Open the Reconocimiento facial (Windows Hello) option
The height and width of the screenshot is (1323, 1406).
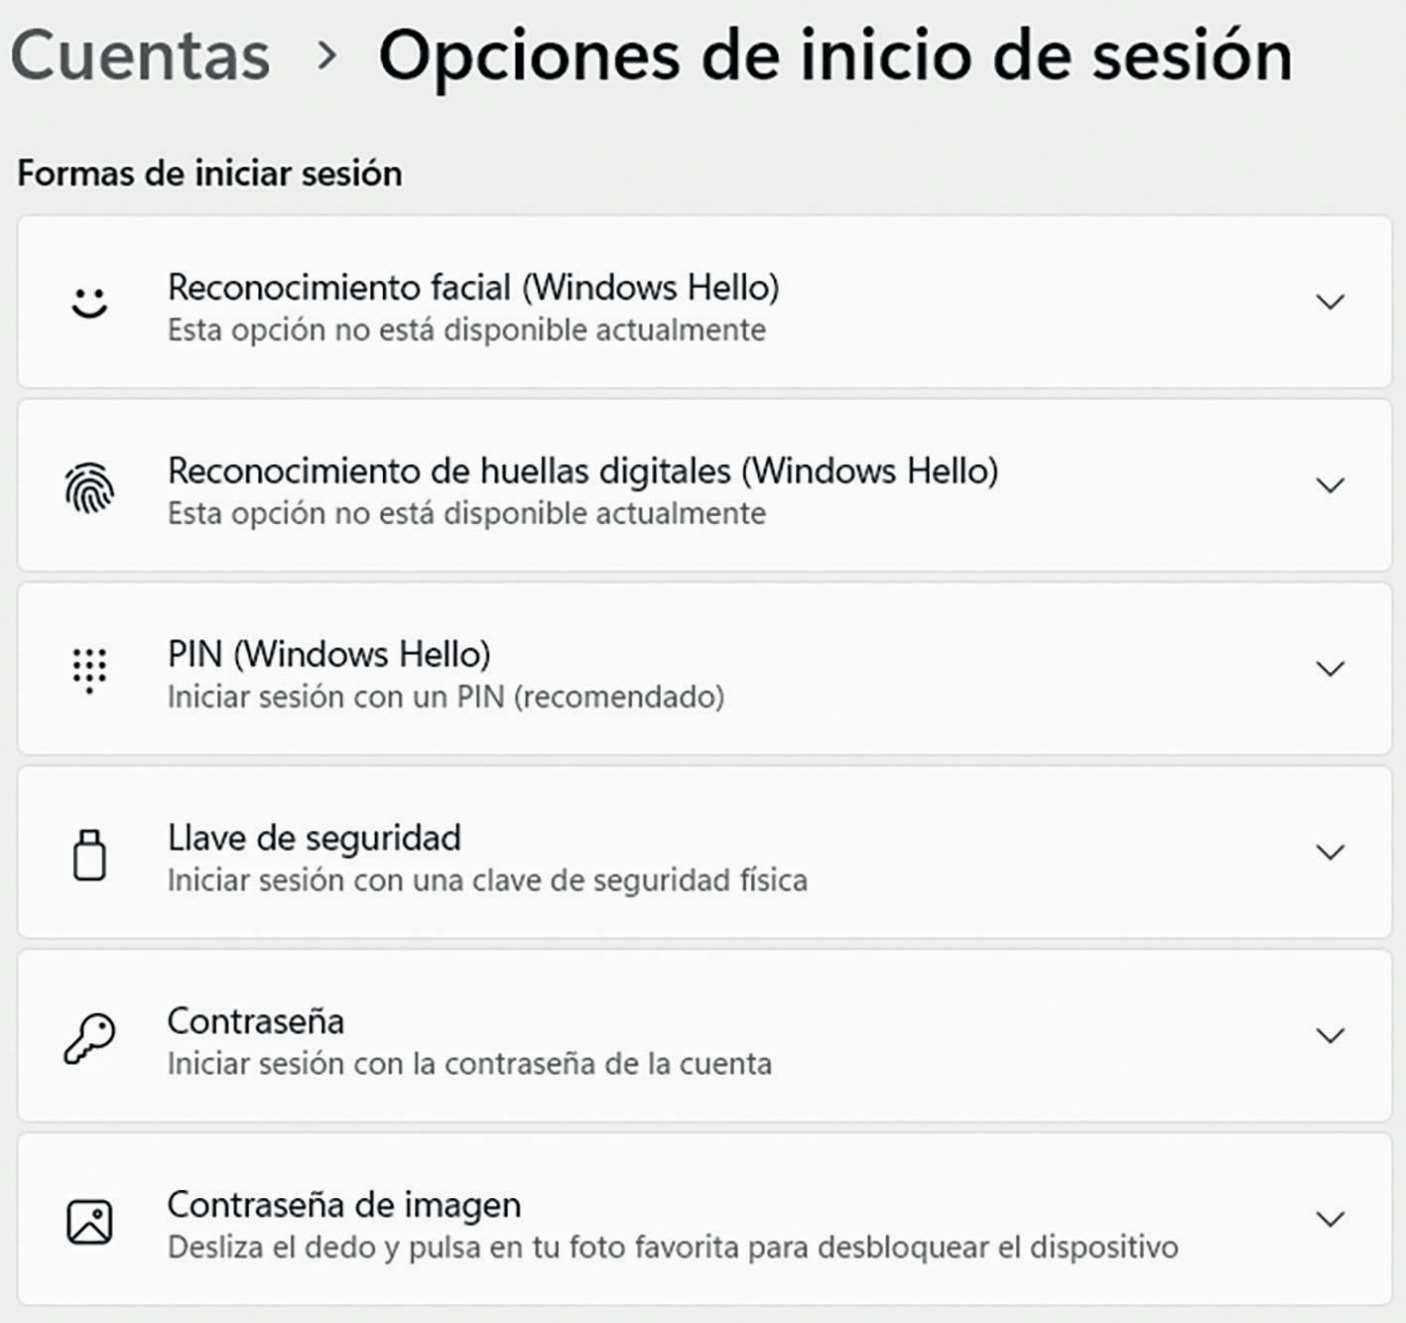pos(473,288)
